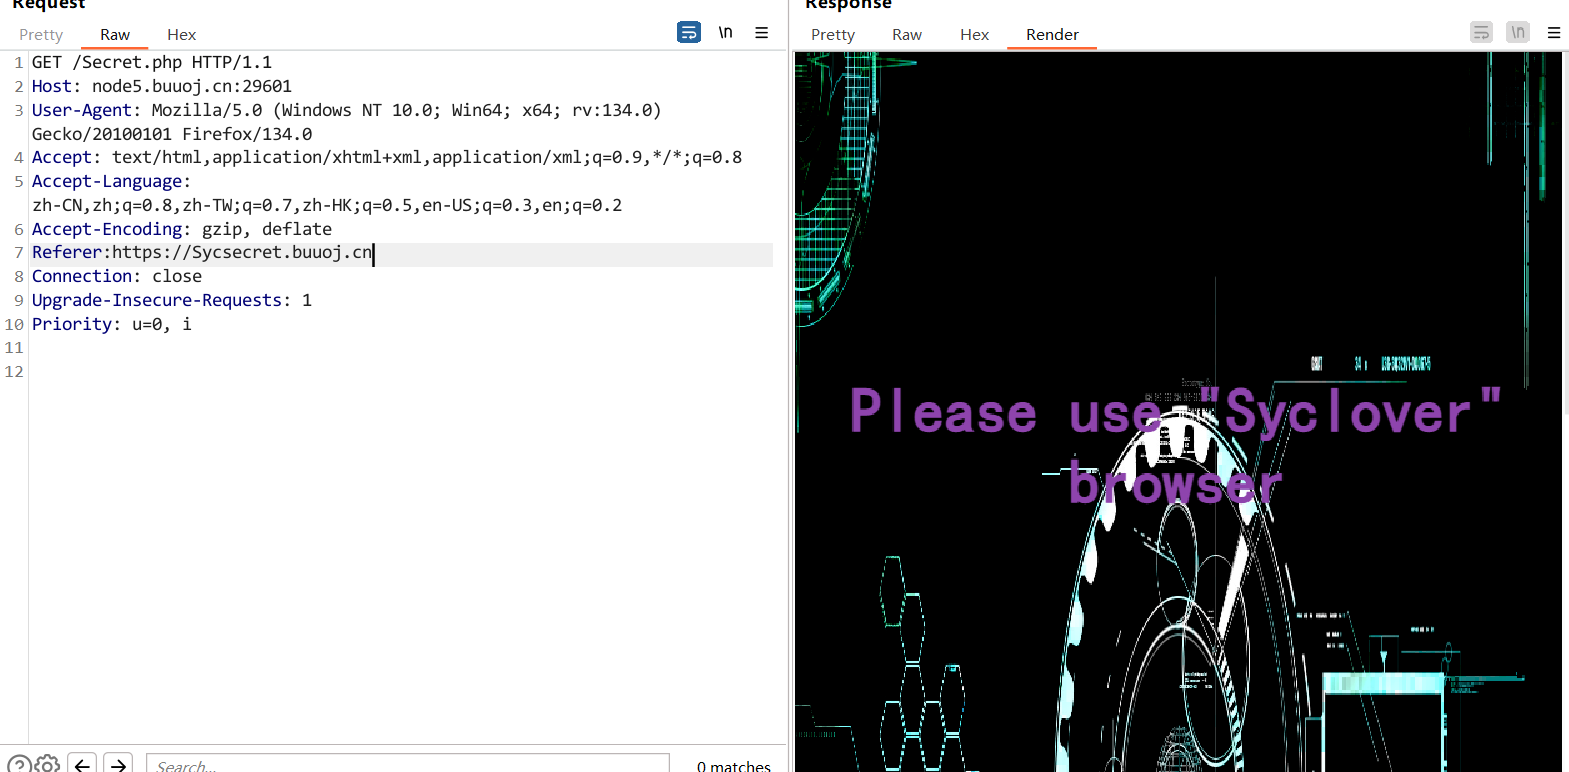The height and width of the screenshot is (772, 1569).
Task: Switch Request view to Hex tab
Action: click(181, 35)
